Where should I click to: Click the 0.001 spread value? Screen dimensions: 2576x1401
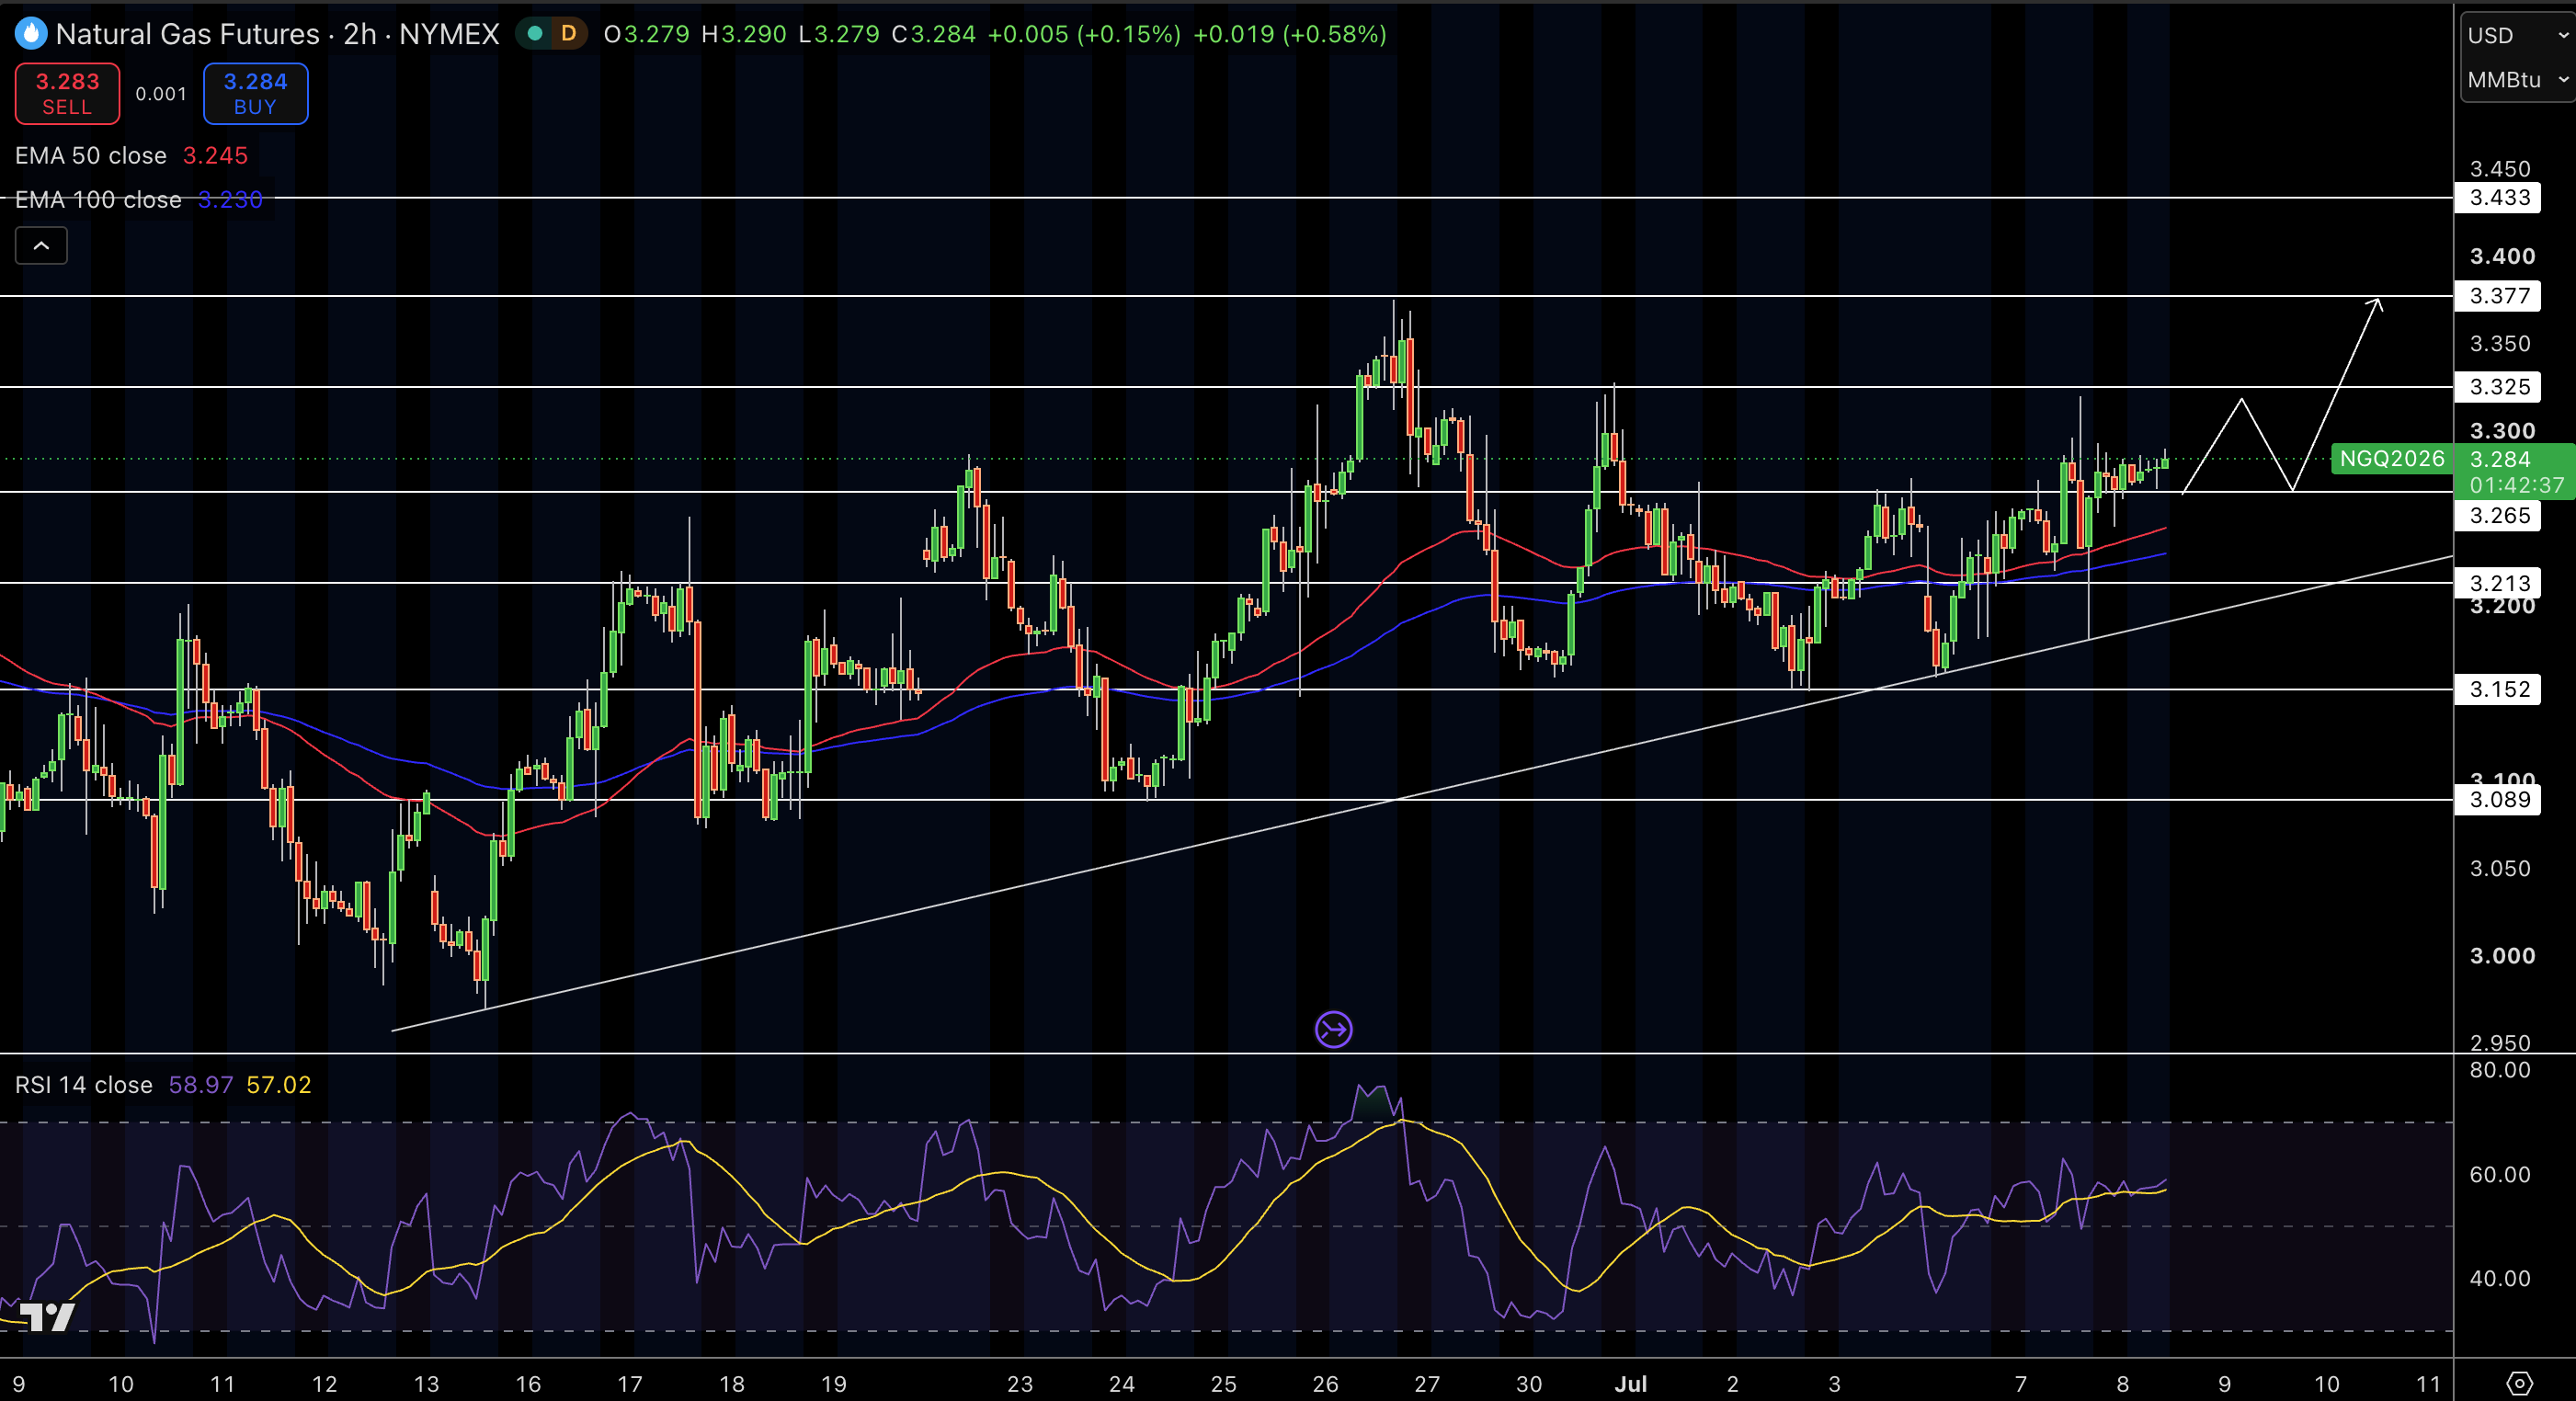pos(161,94)
